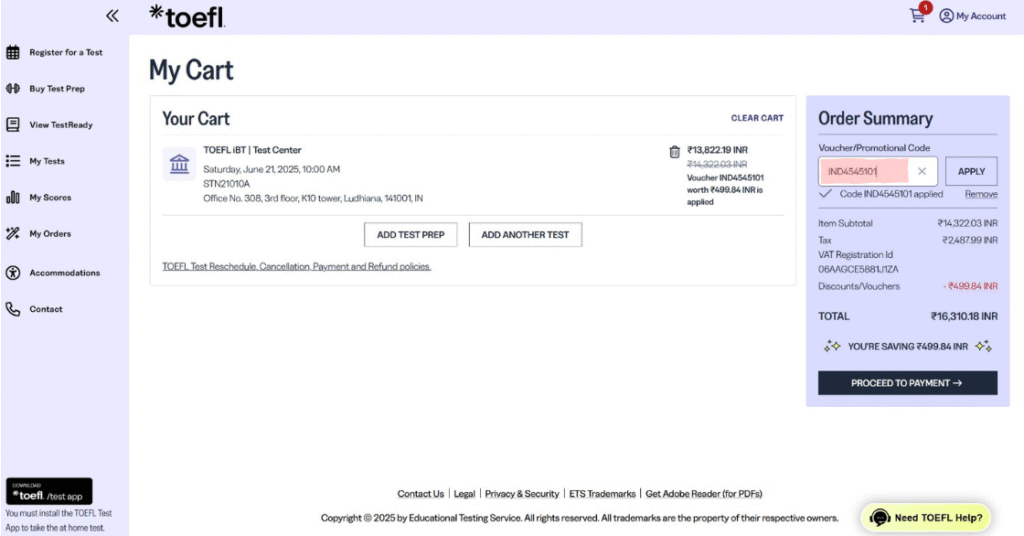Viewport: 1024px width, 536px height.
Task: Click the struck-through ₹14,322.03 INR original price
Action: (717, 164)
